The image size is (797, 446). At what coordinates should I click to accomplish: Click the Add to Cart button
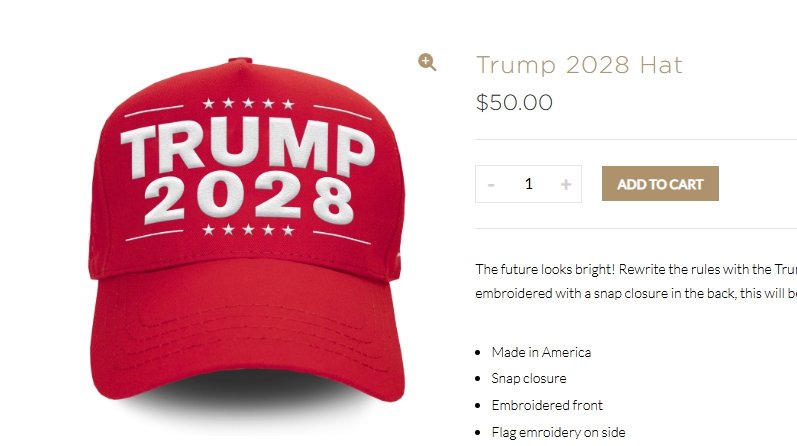tap(660, 184)
